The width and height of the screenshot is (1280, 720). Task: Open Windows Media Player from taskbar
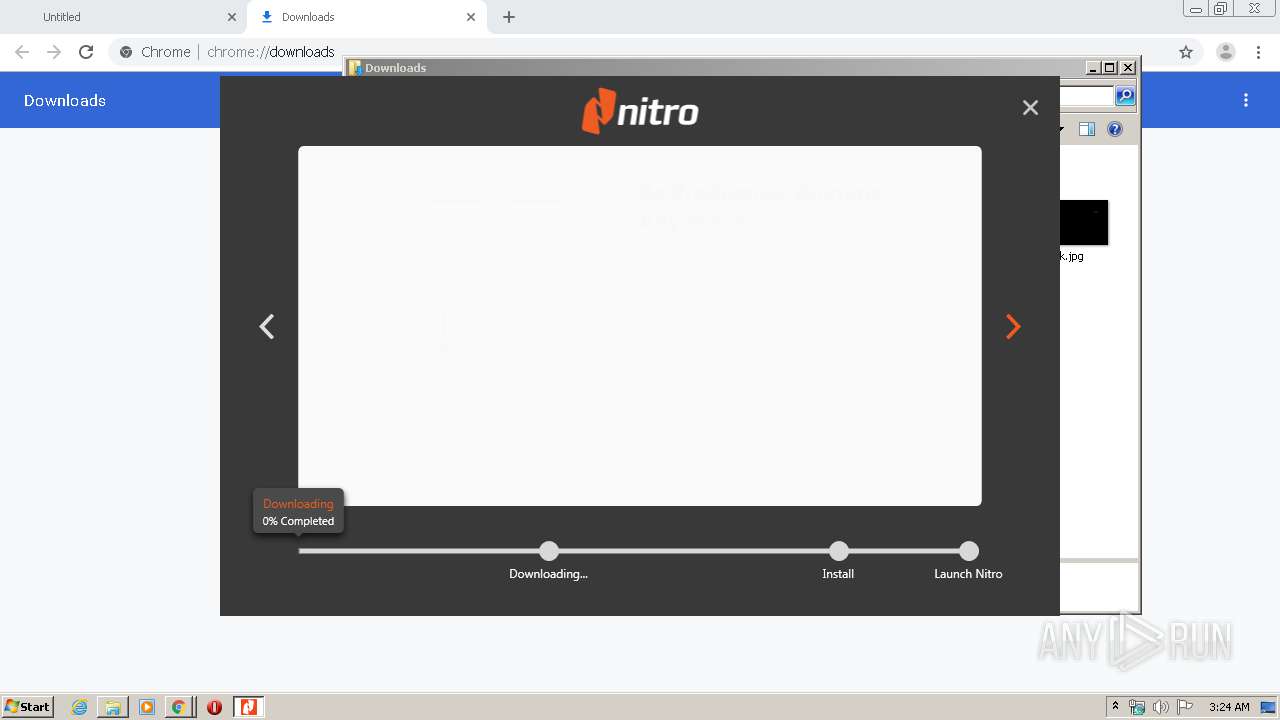[x=147, y=707]
